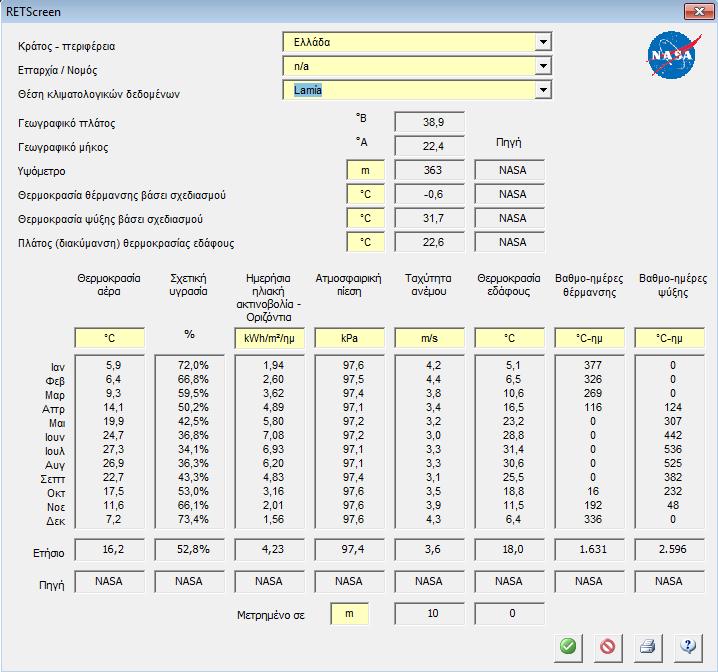Click January air temperature 5,9
718x672 pixels.
coord(113,365)
